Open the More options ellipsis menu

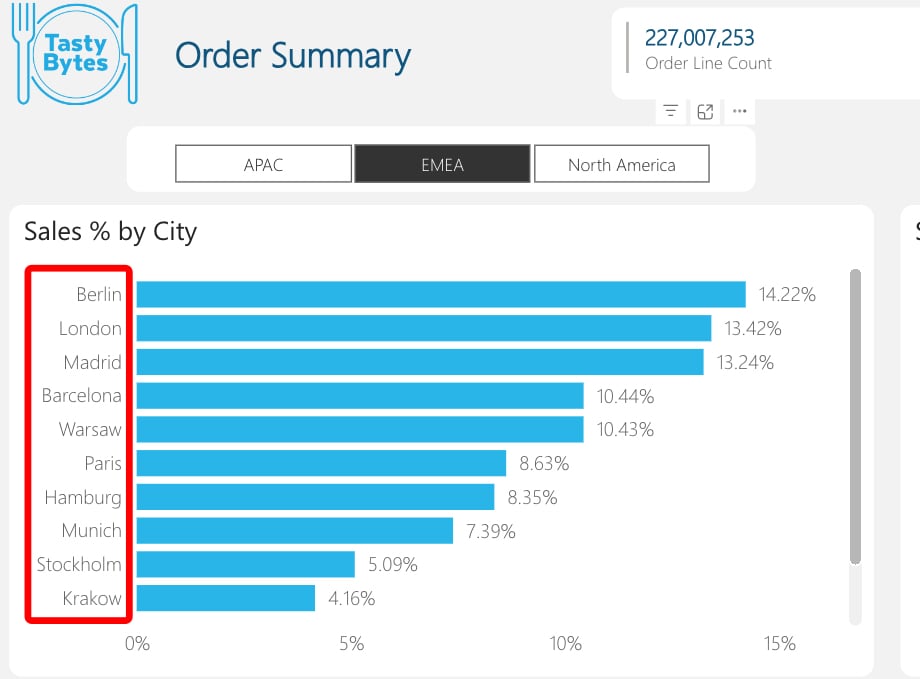pyautogui.click(x=739, y=111)
